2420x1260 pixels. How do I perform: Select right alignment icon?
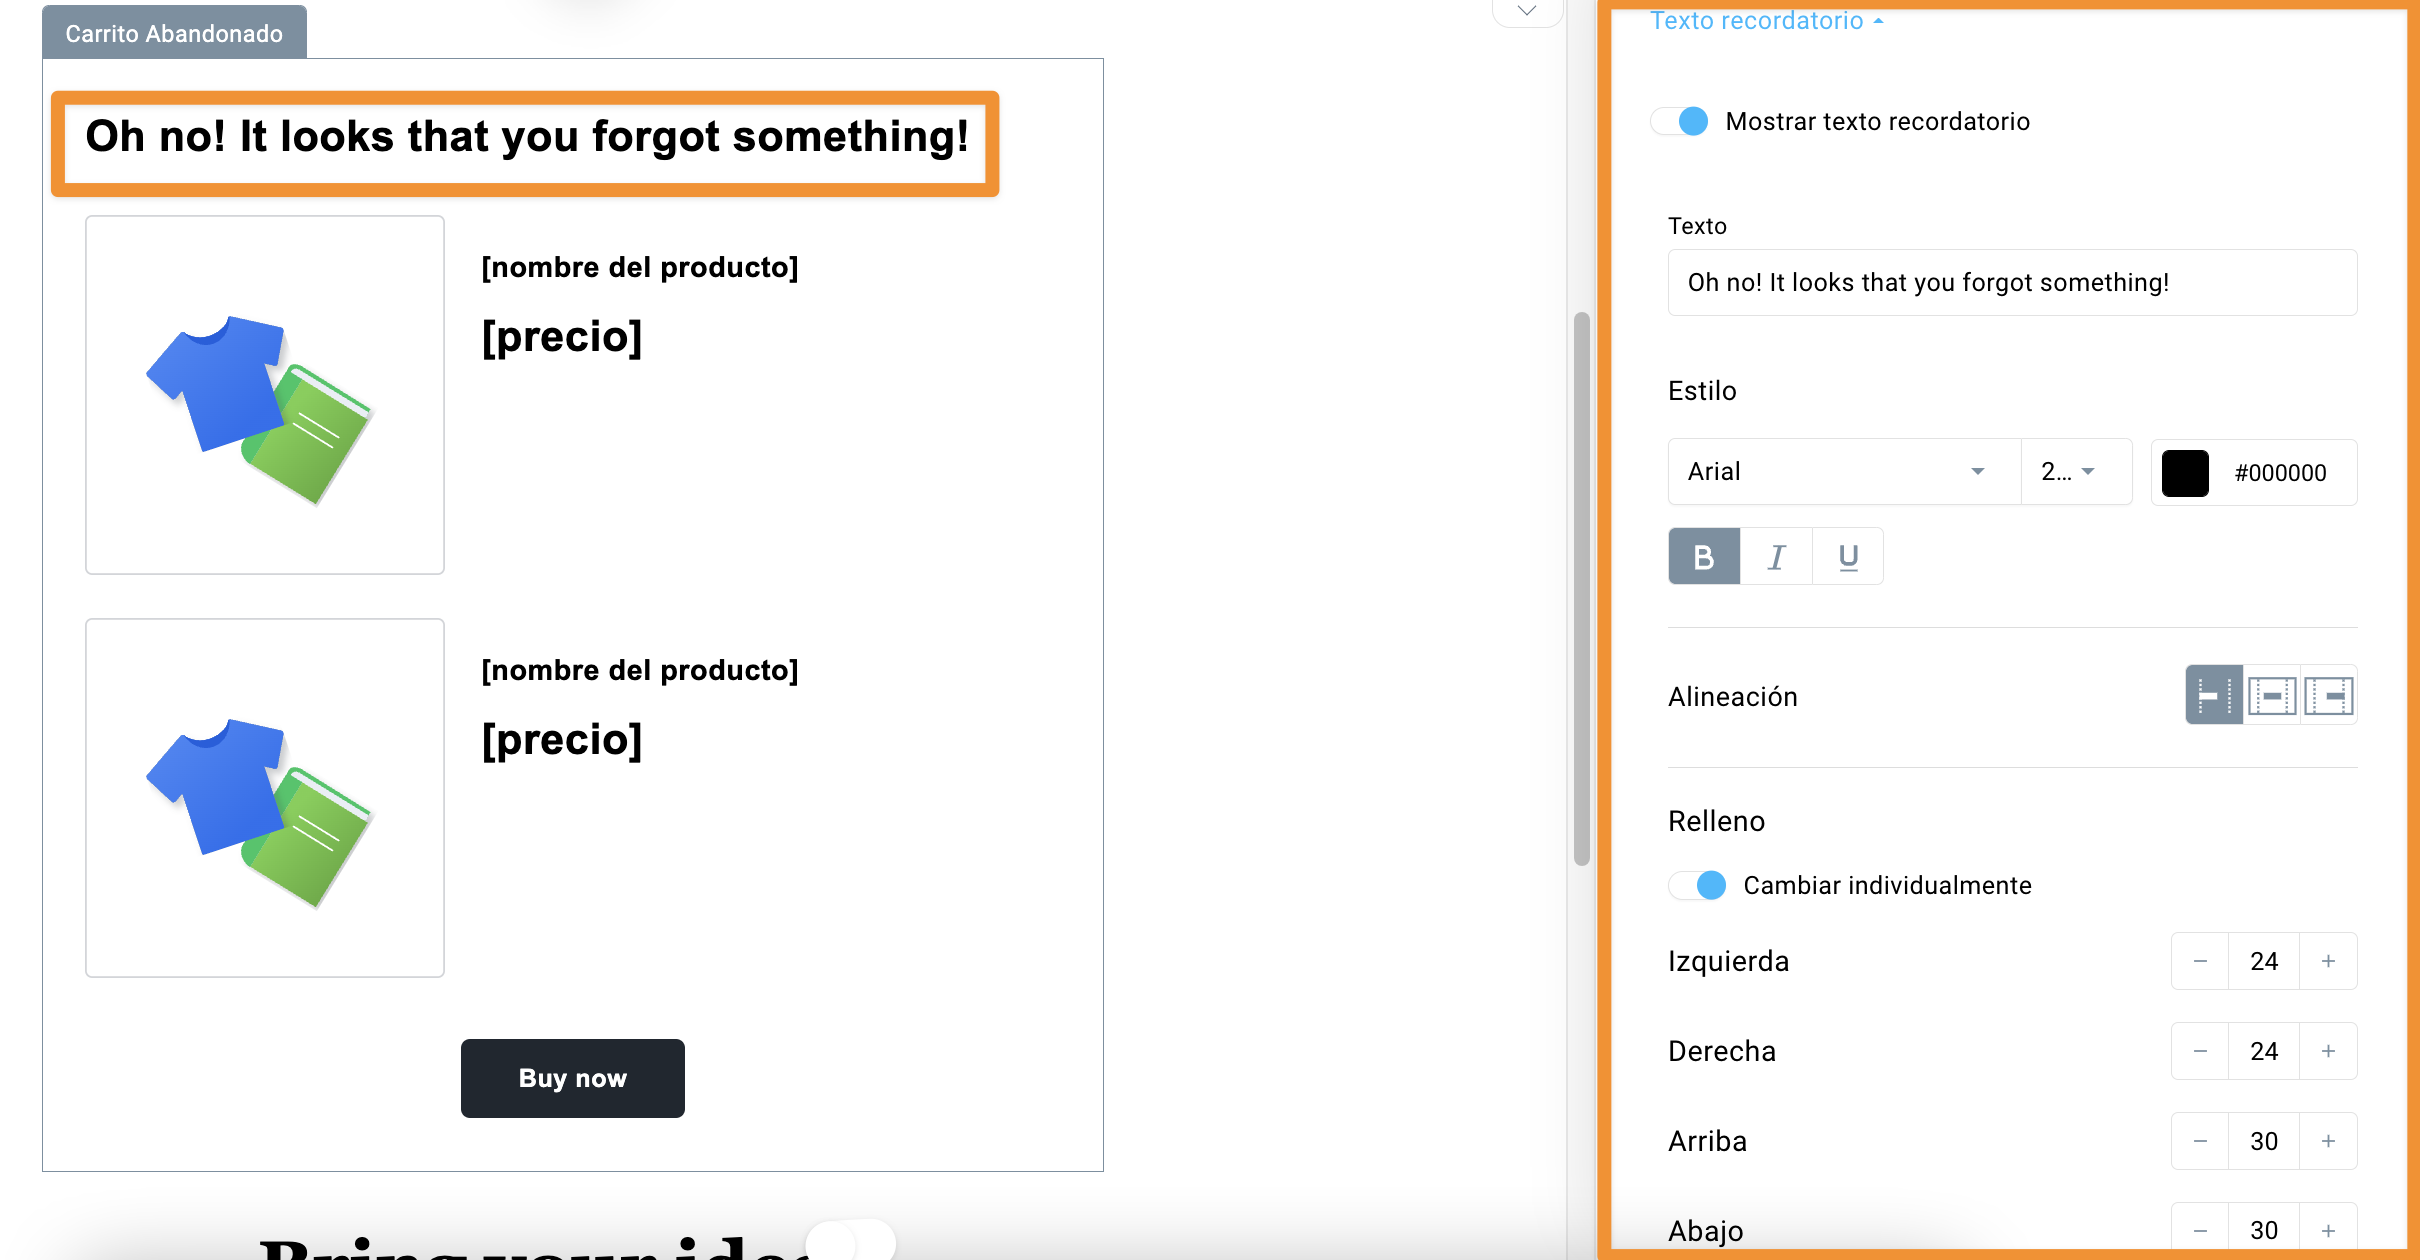coord(2329,695)
